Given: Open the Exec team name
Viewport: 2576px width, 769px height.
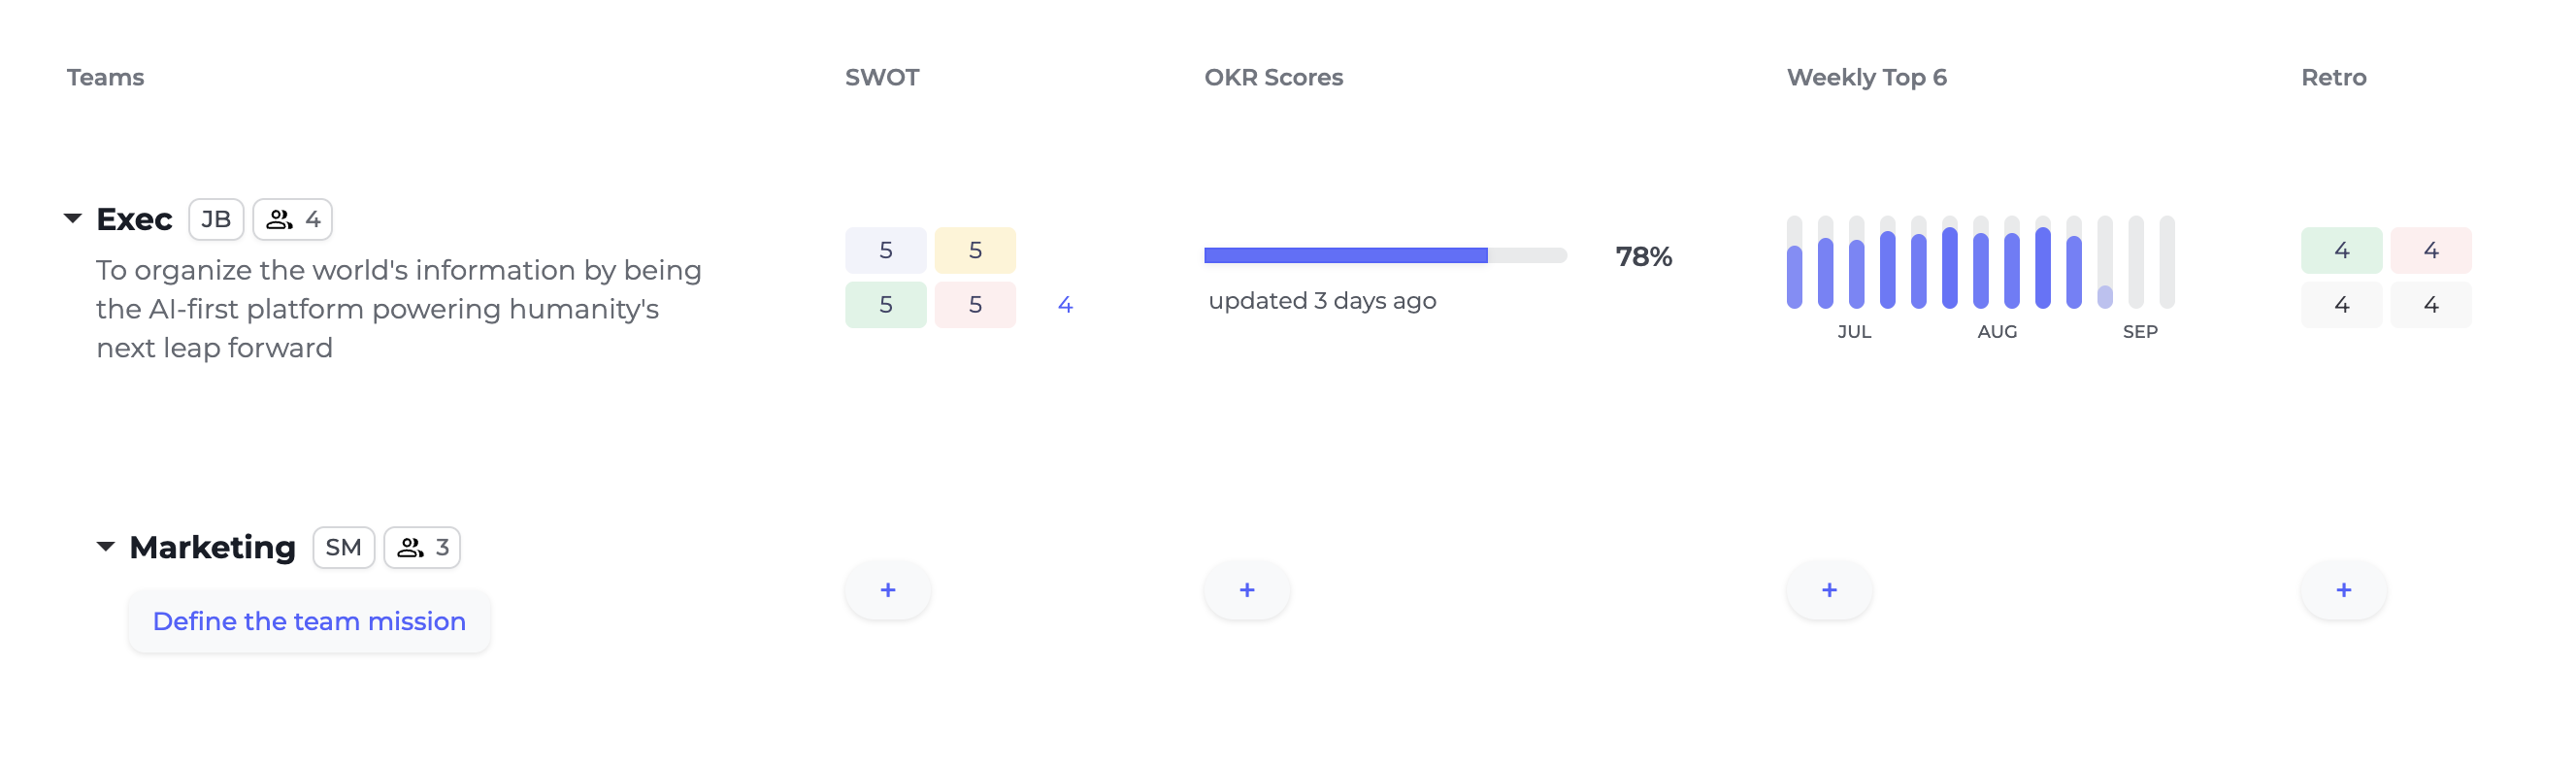Looking at the screenshot, I should point(134,219).
